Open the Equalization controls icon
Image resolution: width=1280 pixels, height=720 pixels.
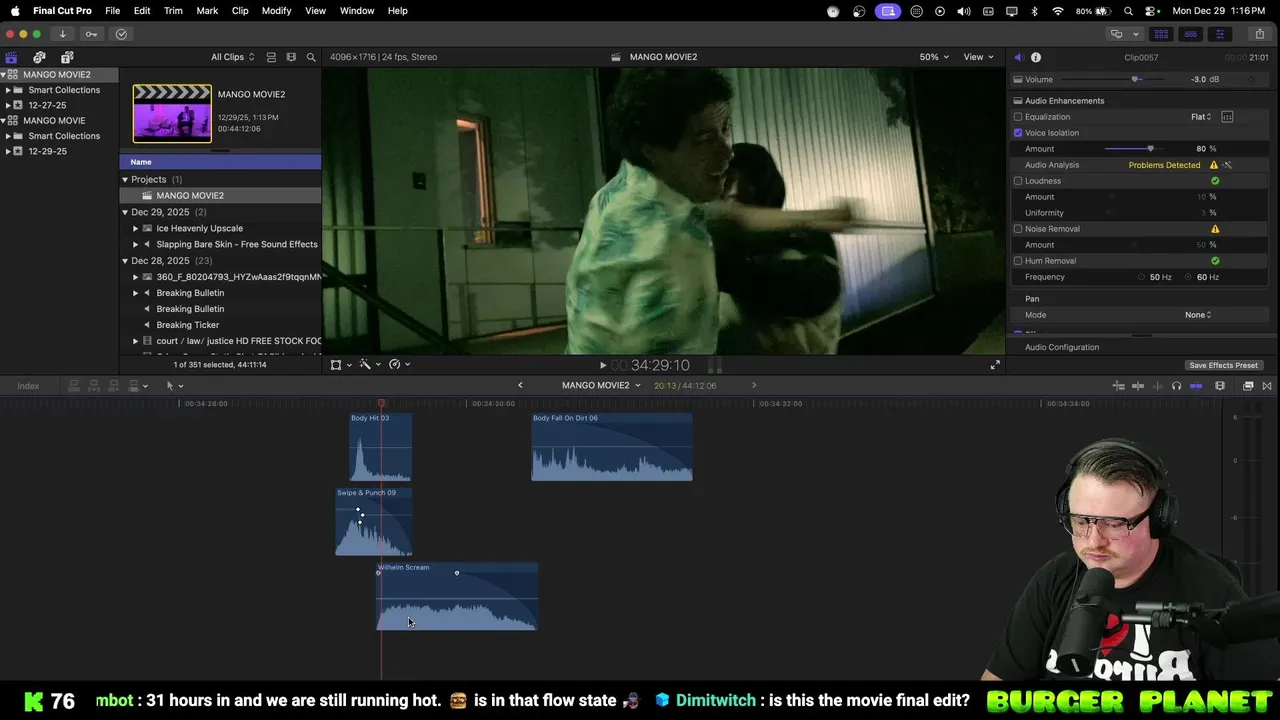tap(1227, 117)
